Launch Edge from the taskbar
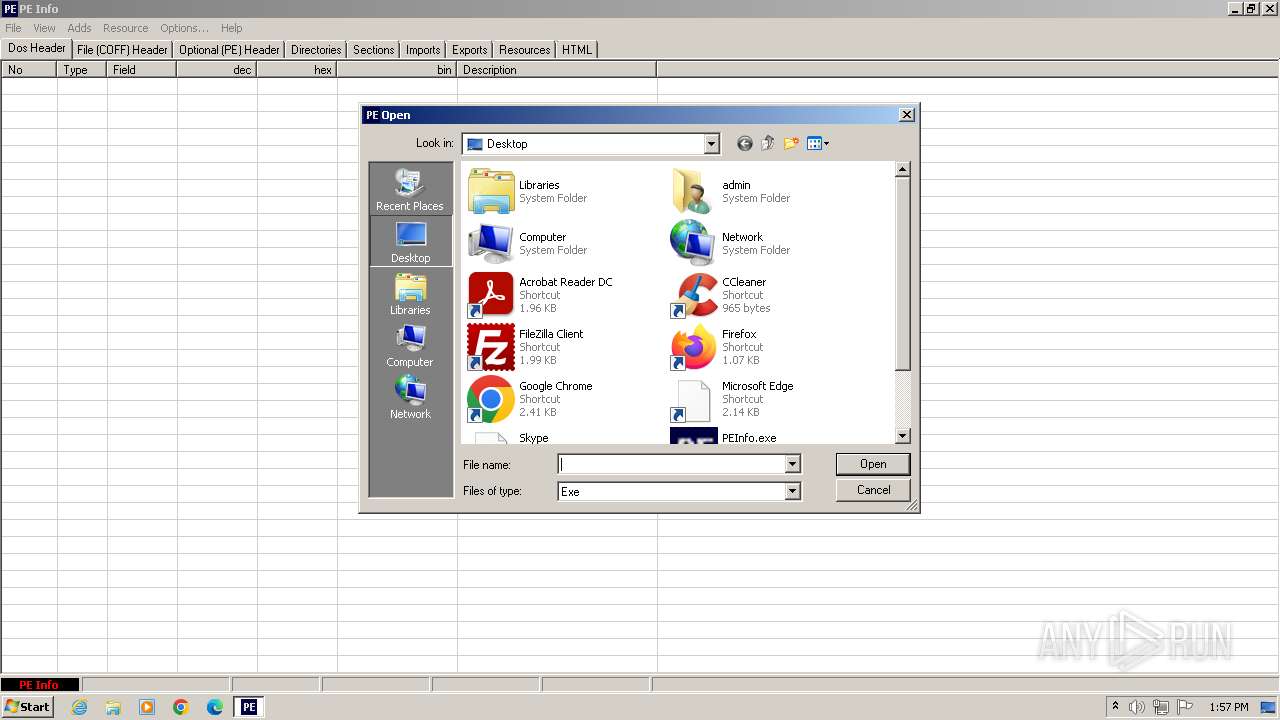Viewport: 1280px width, 720px height. 215,707
